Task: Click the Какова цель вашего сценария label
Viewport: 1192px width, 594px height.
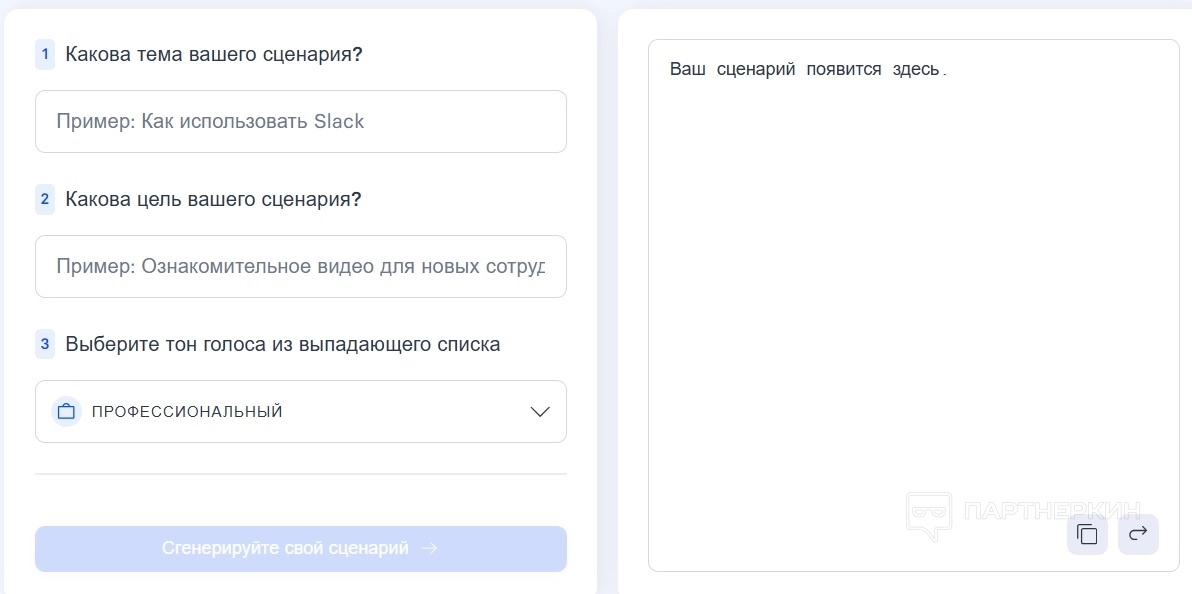Action: pyautogui.click(x=213, y=199)
